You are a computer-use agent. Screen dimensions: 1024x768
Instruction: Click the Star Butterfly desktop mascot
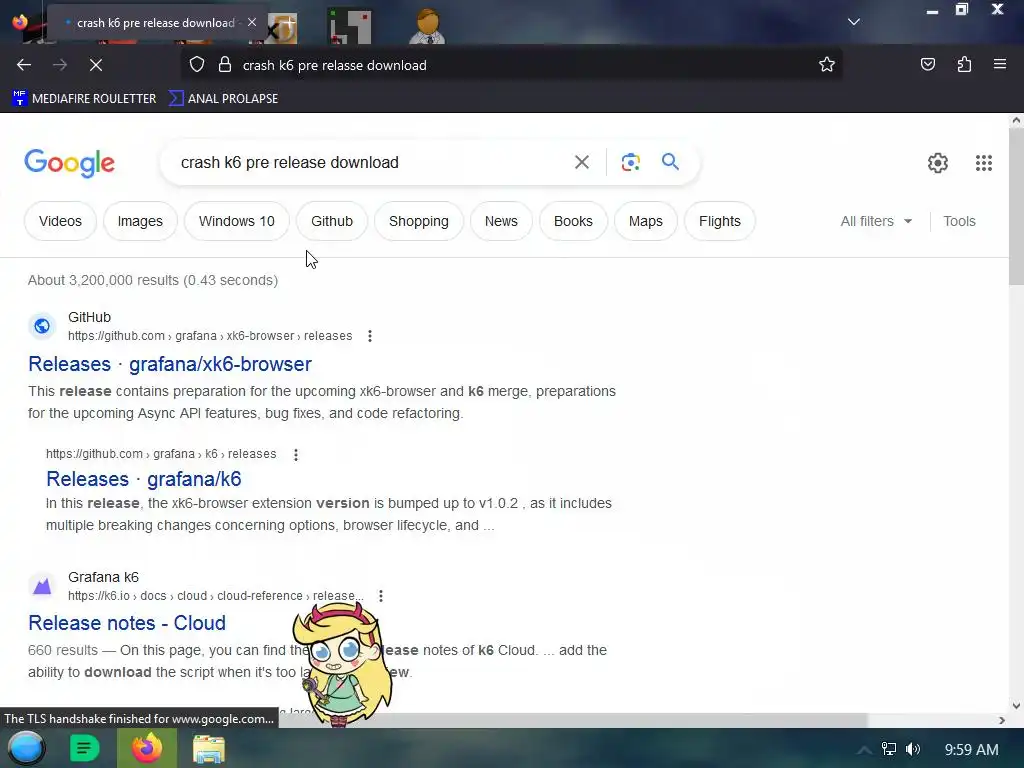coord(342,663)
